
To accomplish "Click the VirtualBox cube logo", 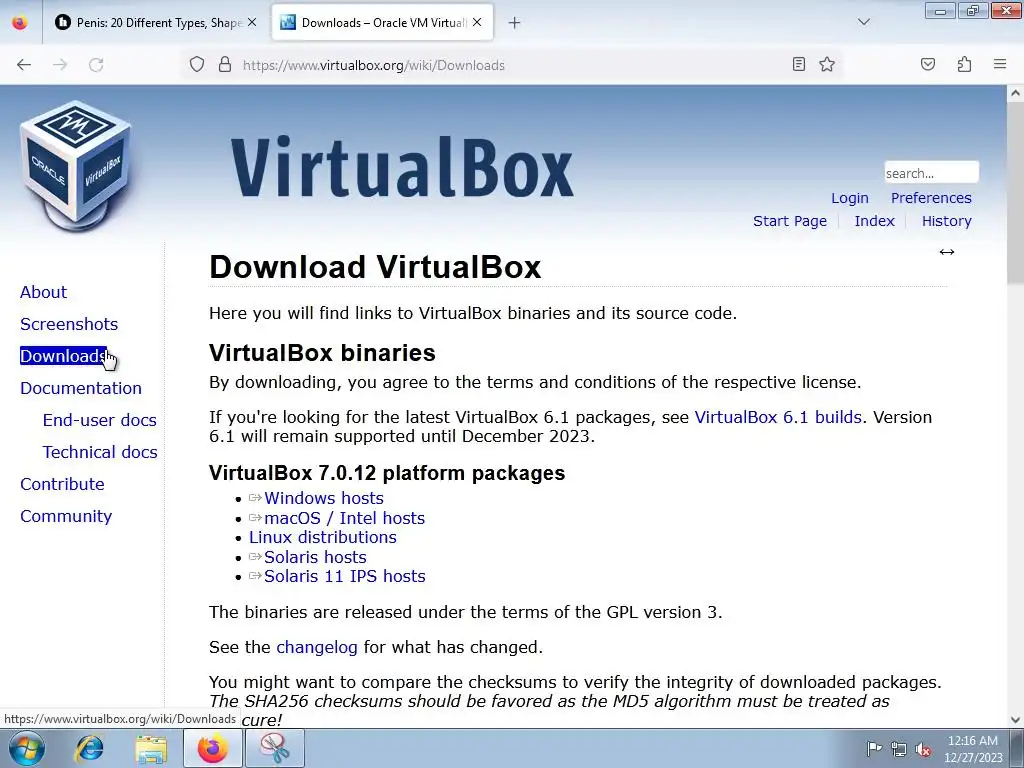I will coord(76,165).
